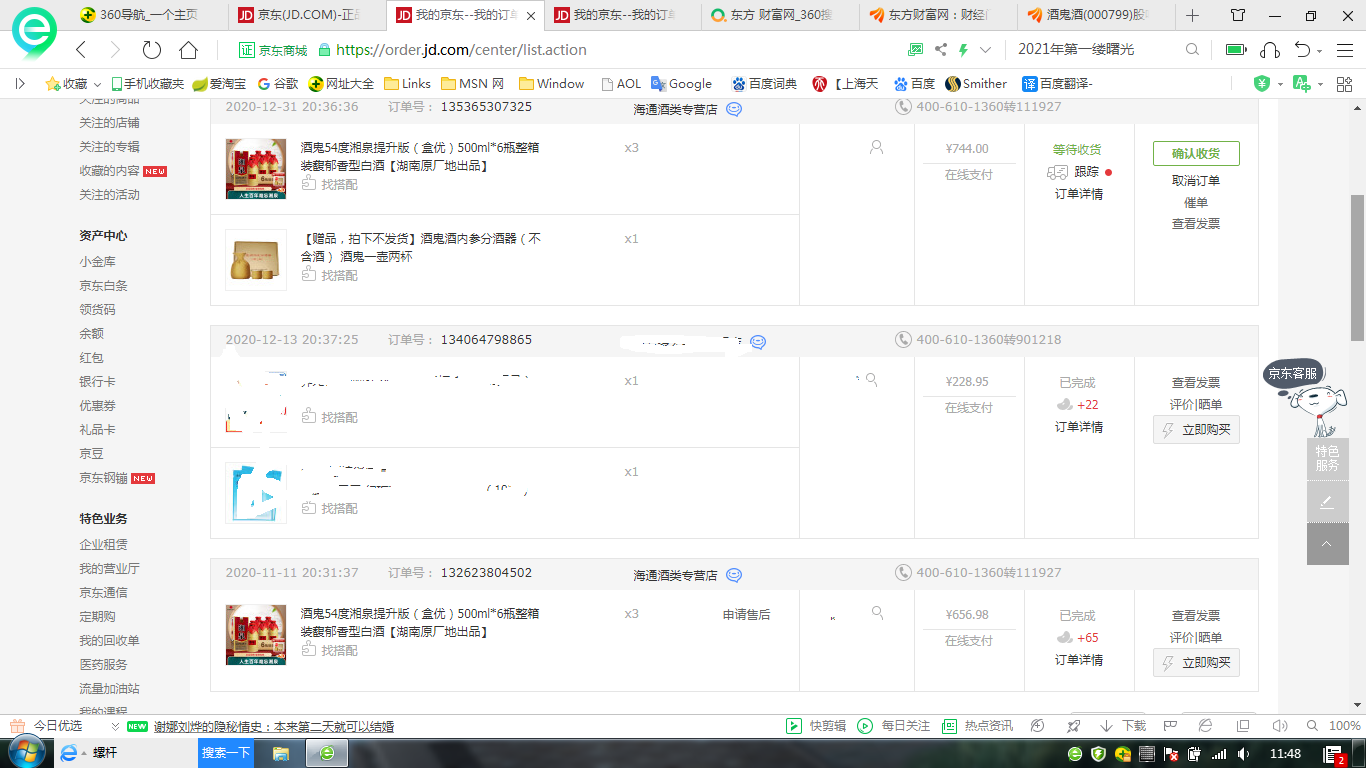Open 我的营业厅 in the sidebar
Screen dimensions: 1366x768
tap(109, 569)
